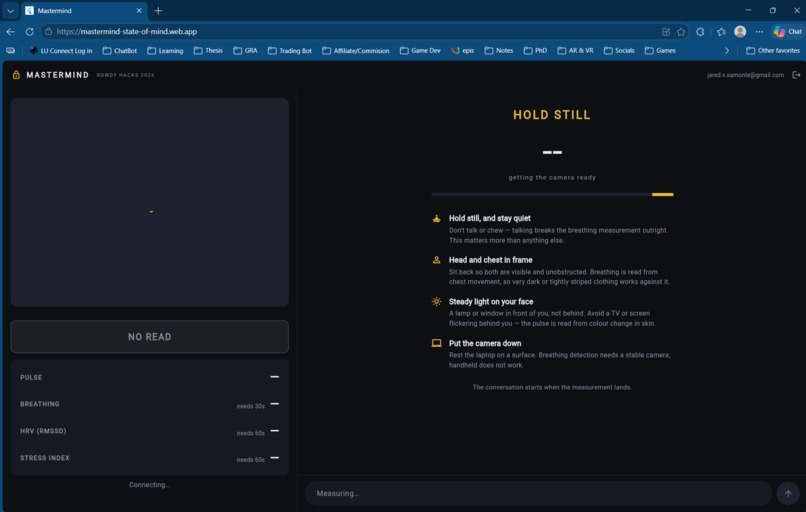
Task: View site information lock icon
Action: coord(48,31)
